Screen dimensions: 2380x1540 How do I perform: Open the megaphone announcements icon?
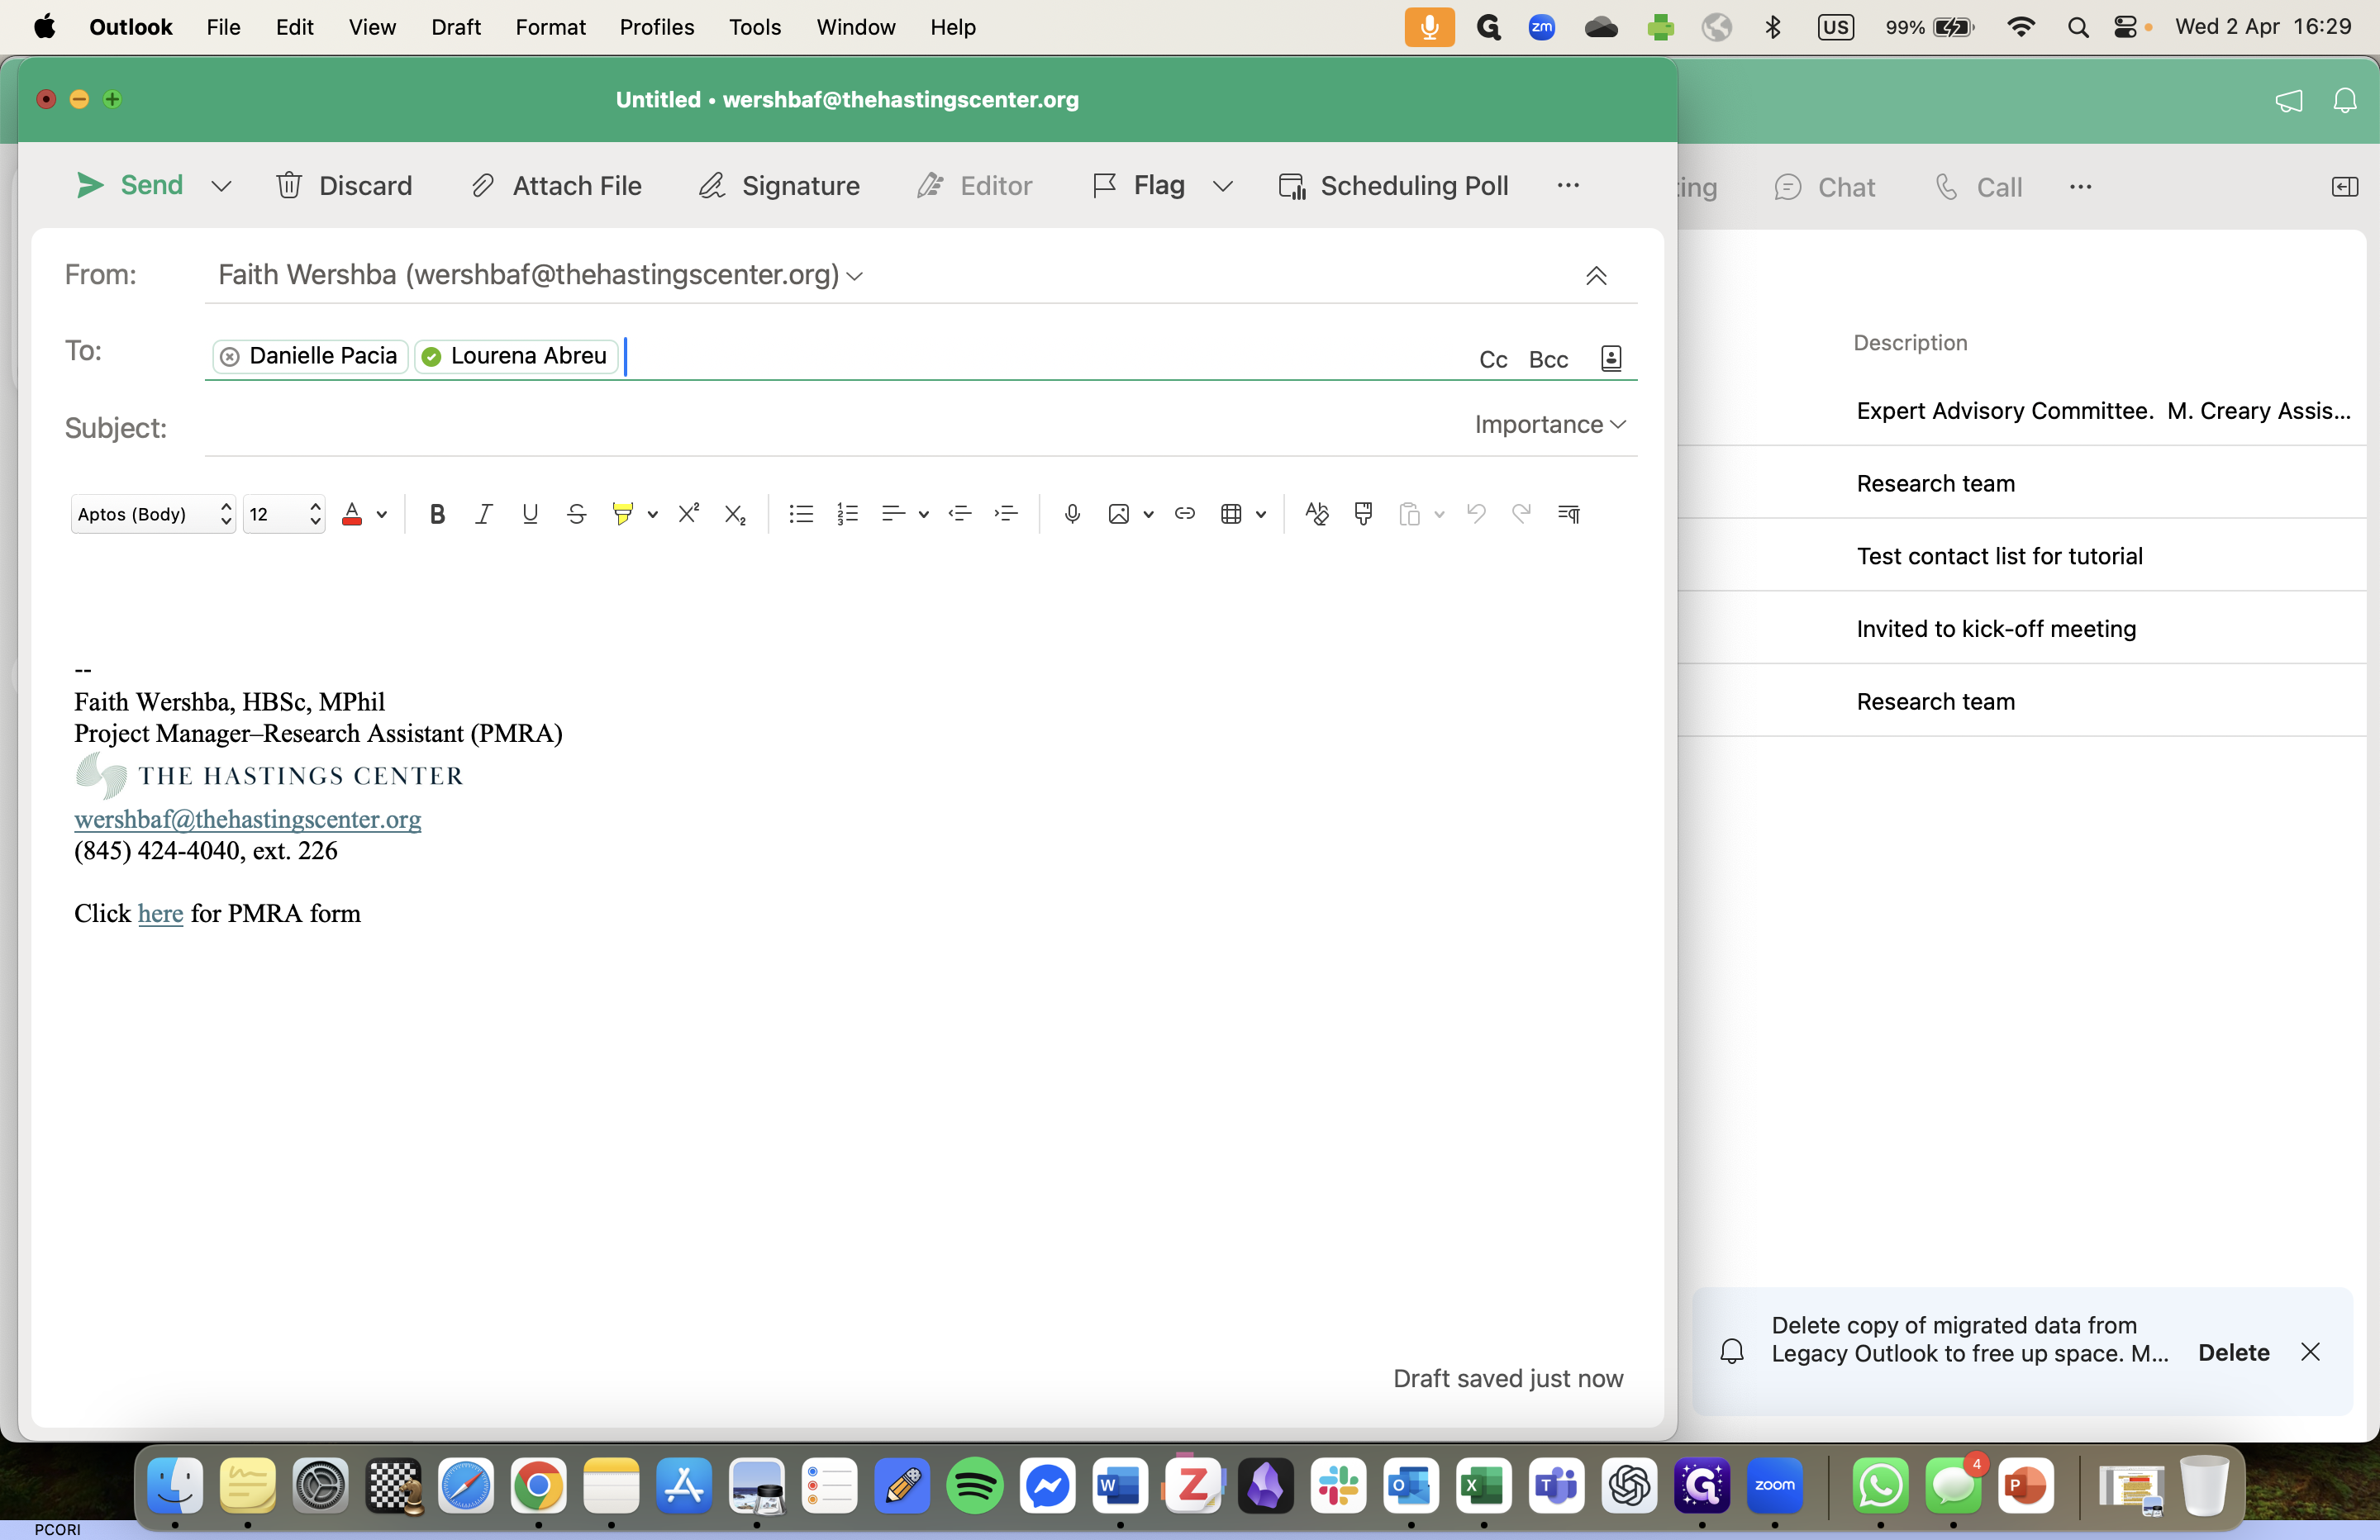click(2289, 101)
